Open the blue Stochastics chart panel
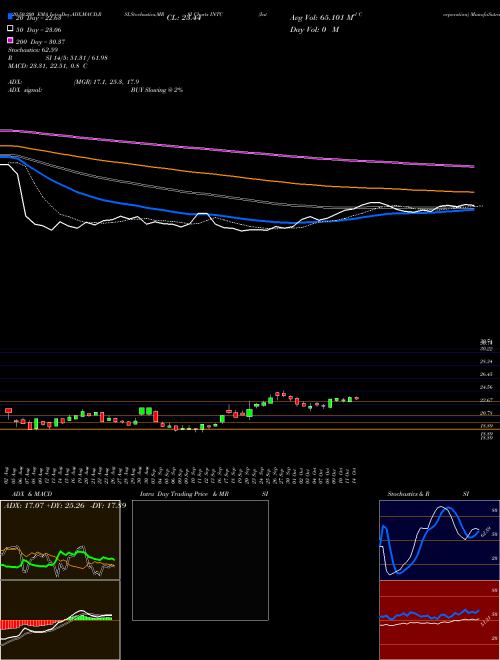500x660 pixels. tap(439, 540)
